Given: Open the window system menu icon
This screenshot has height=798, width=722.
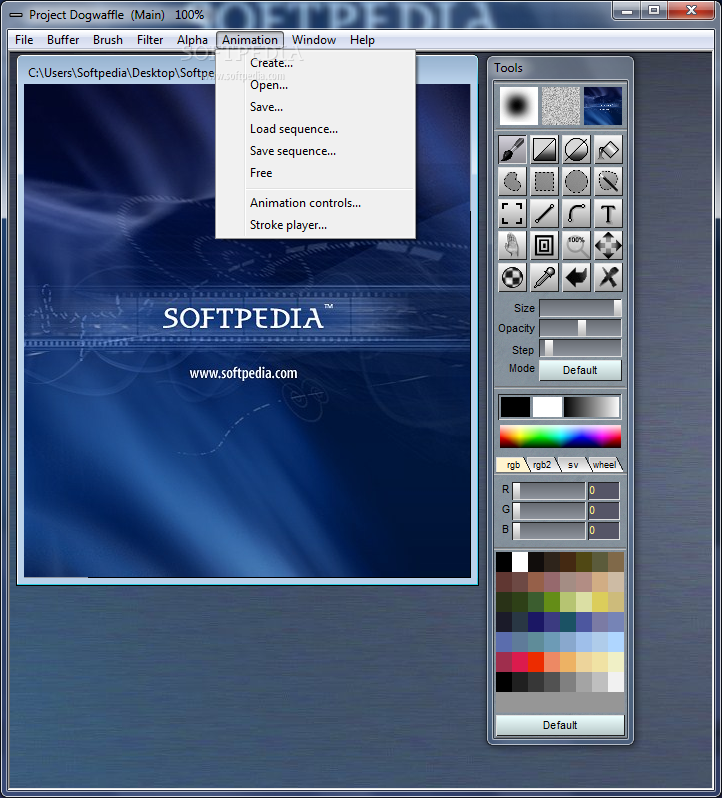Looking at the screenshot, I should pos(16,15).
